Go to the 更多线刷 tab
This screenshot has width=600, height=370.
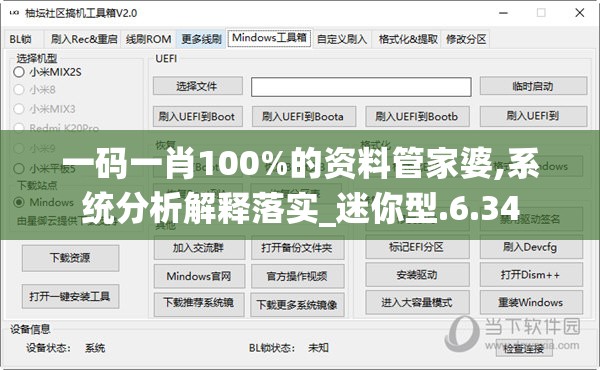201,39
